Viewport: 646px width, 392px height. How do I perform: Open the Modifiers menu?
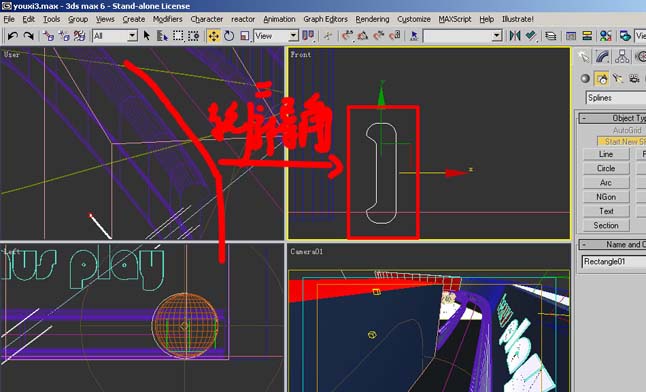pos(167,19)
